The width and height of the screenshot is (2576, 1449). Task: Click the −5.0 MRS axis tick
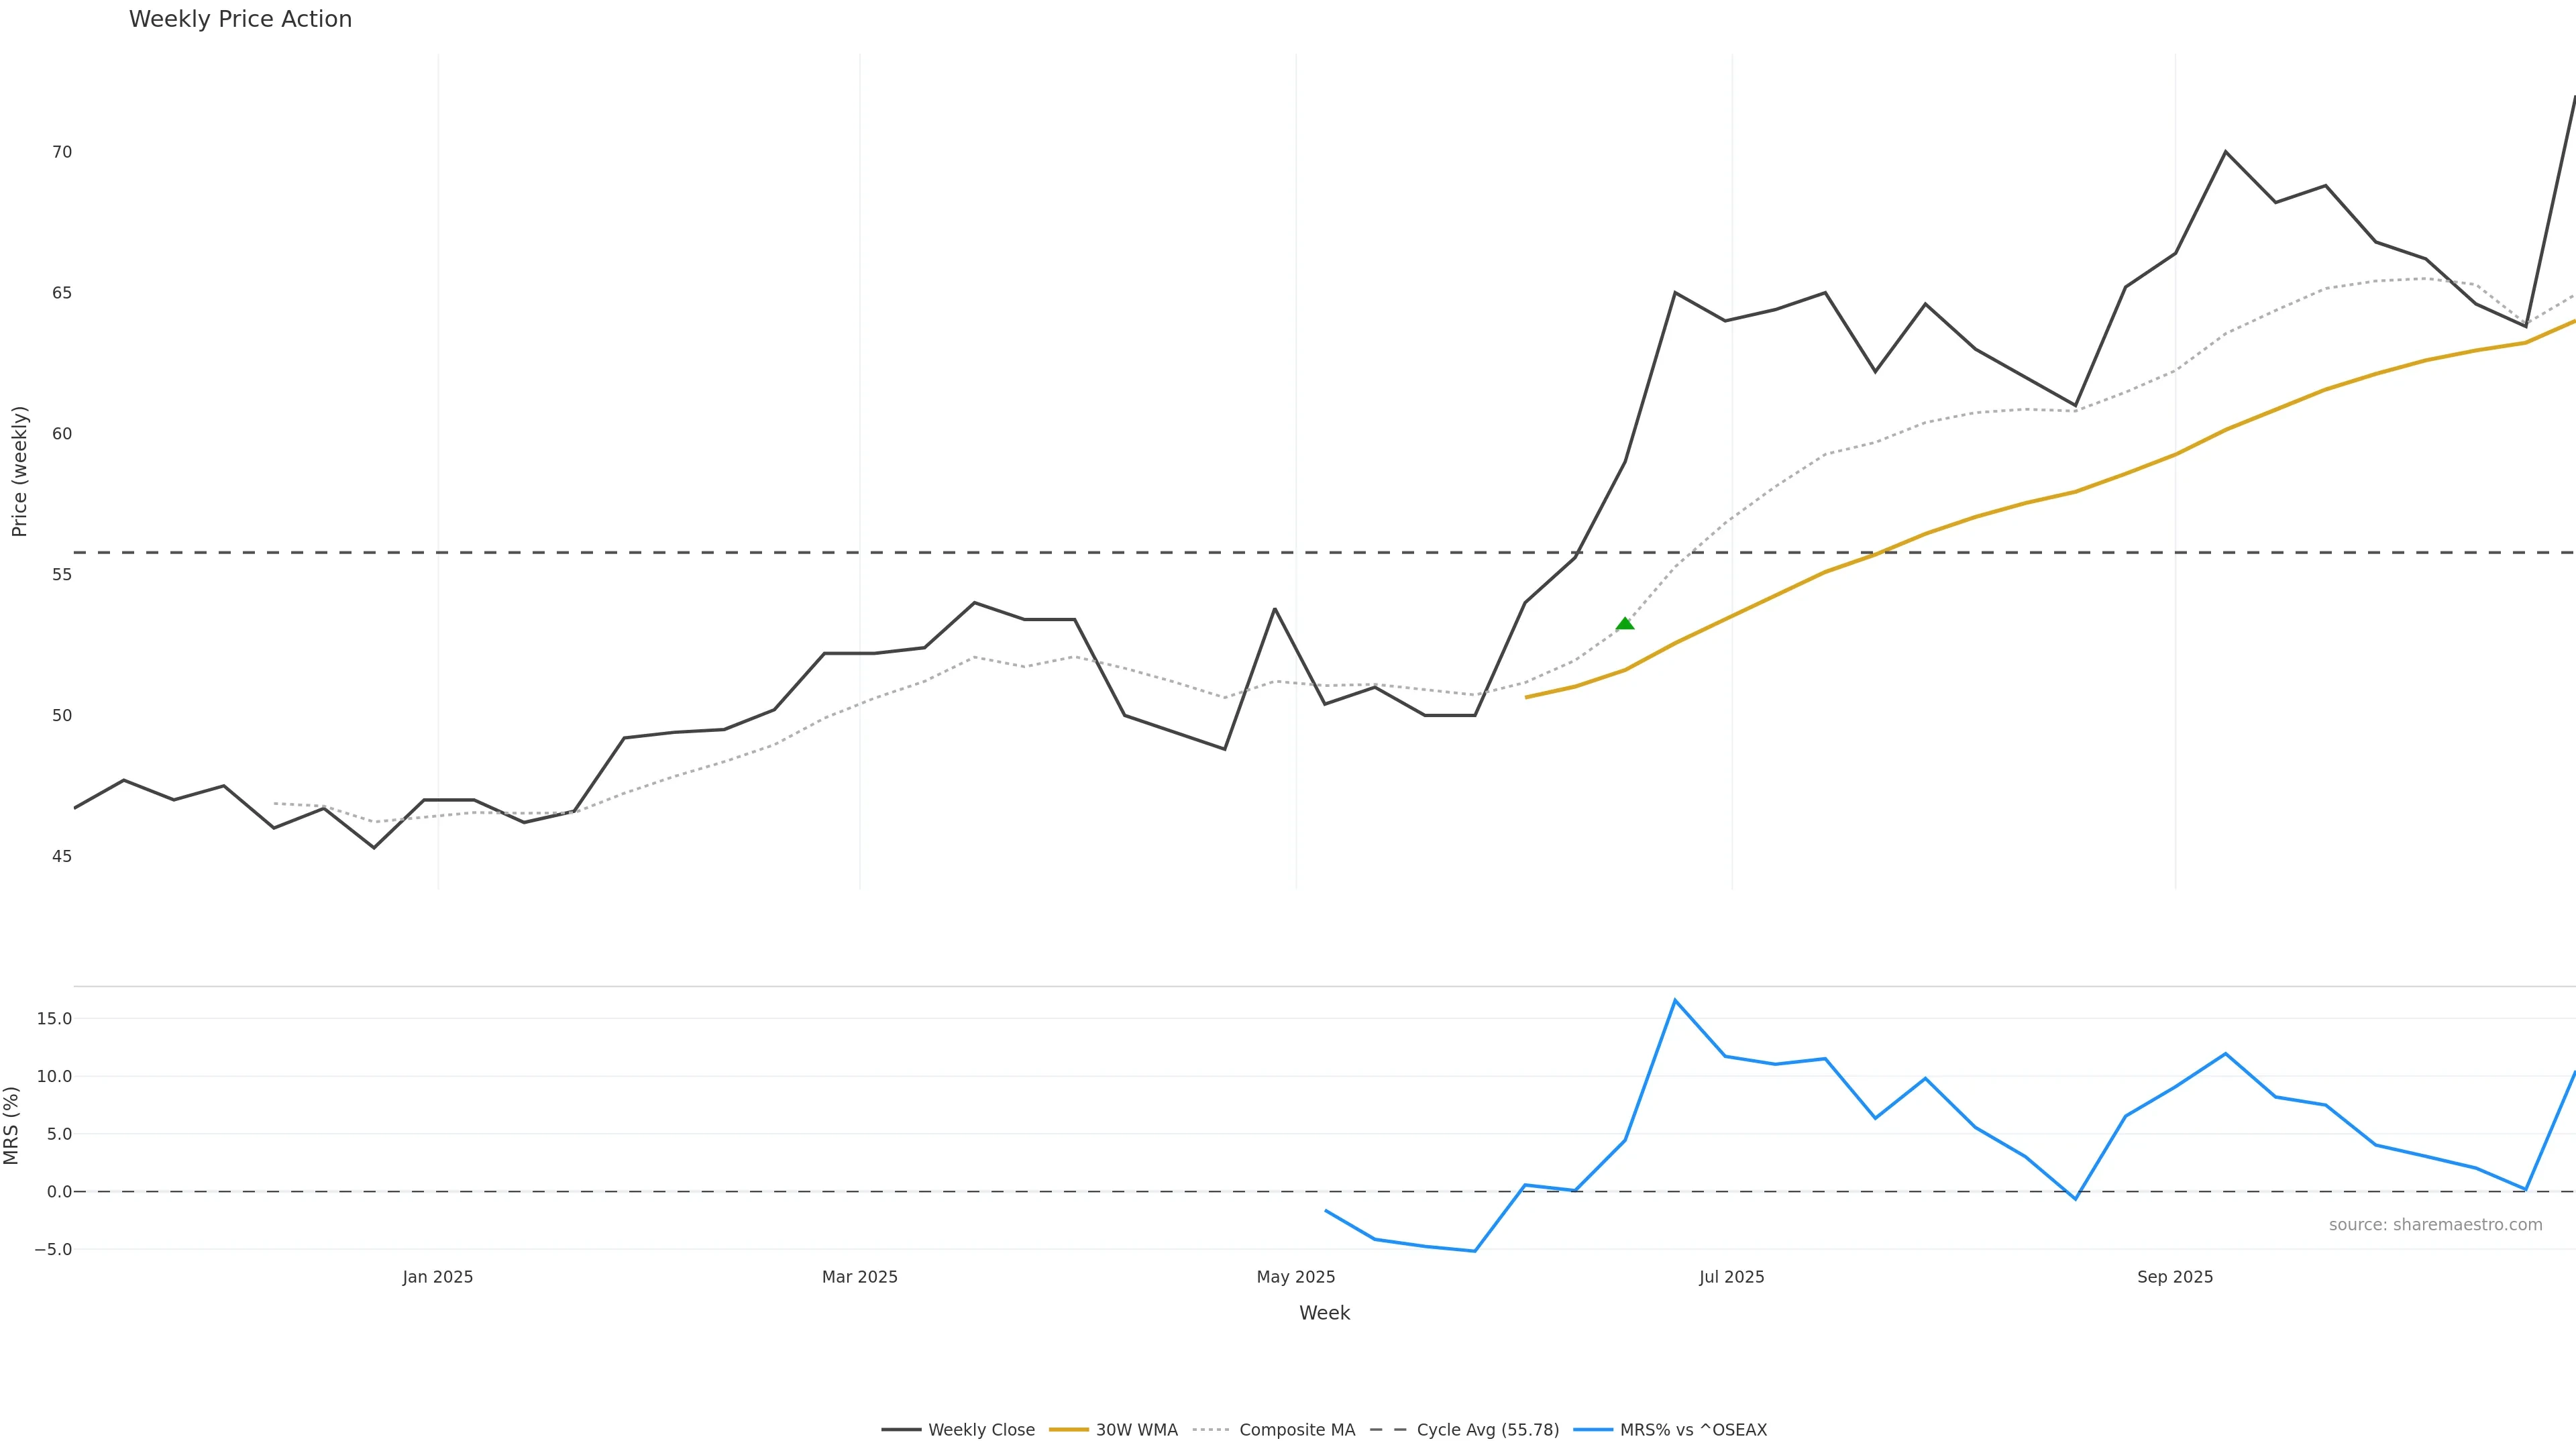(53, 1249)
